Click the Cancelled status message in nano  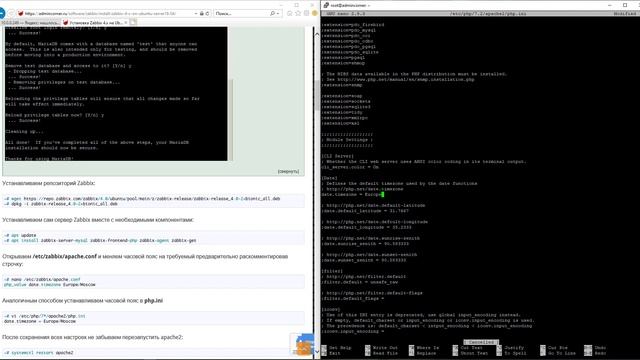[481, 342]
